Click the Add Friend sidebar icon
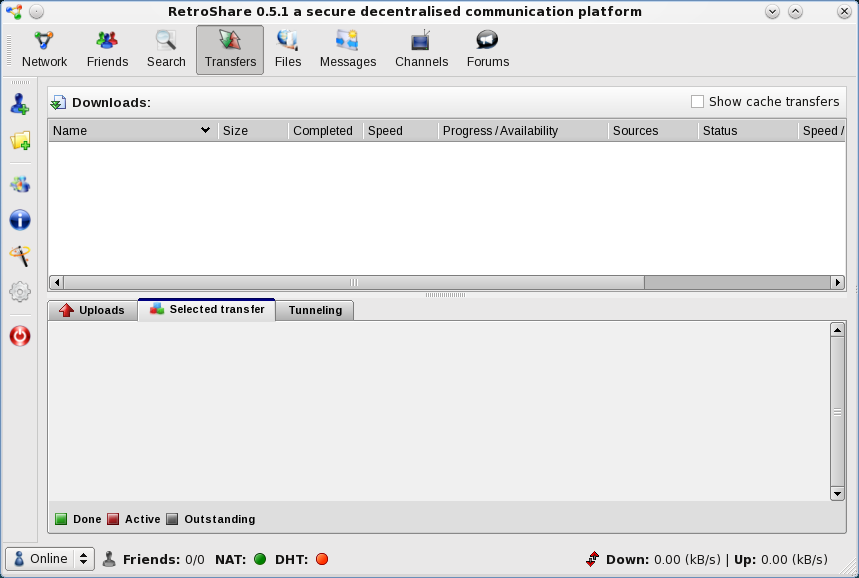The image size is (859, 578). pyautogui.click(x=20, y=104)
